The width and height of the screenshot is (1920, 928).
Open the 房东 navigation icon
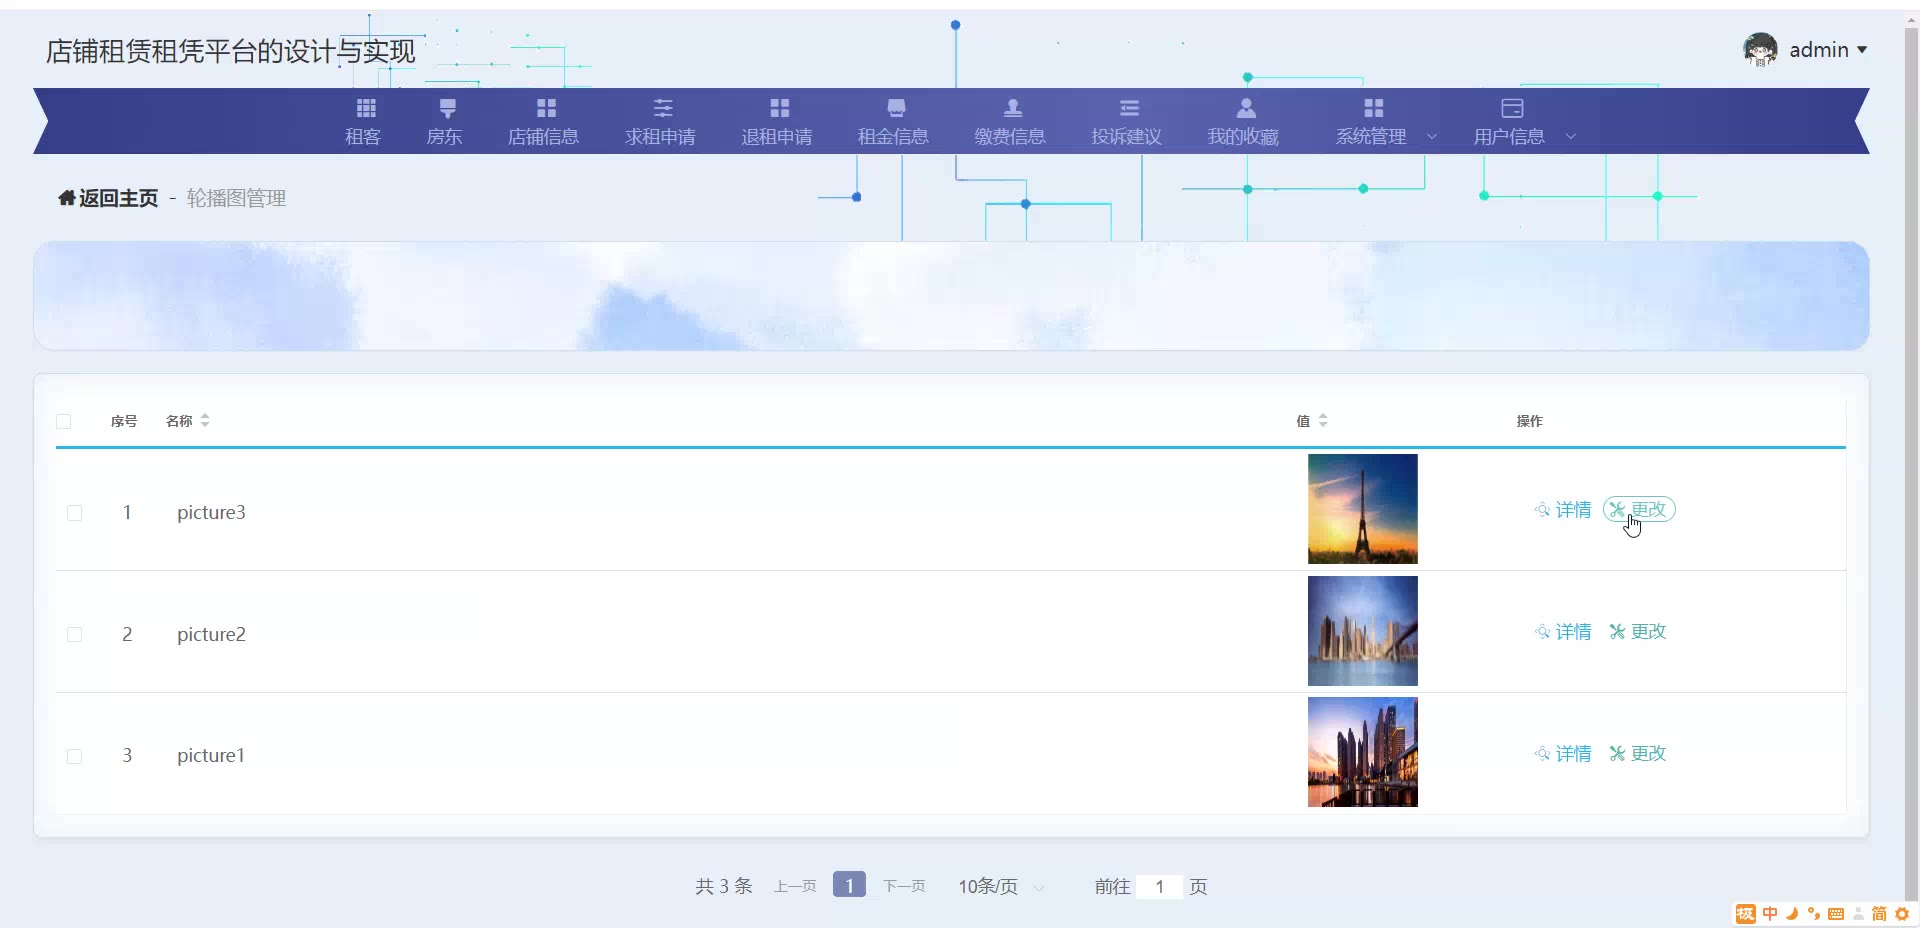[447, 108]
